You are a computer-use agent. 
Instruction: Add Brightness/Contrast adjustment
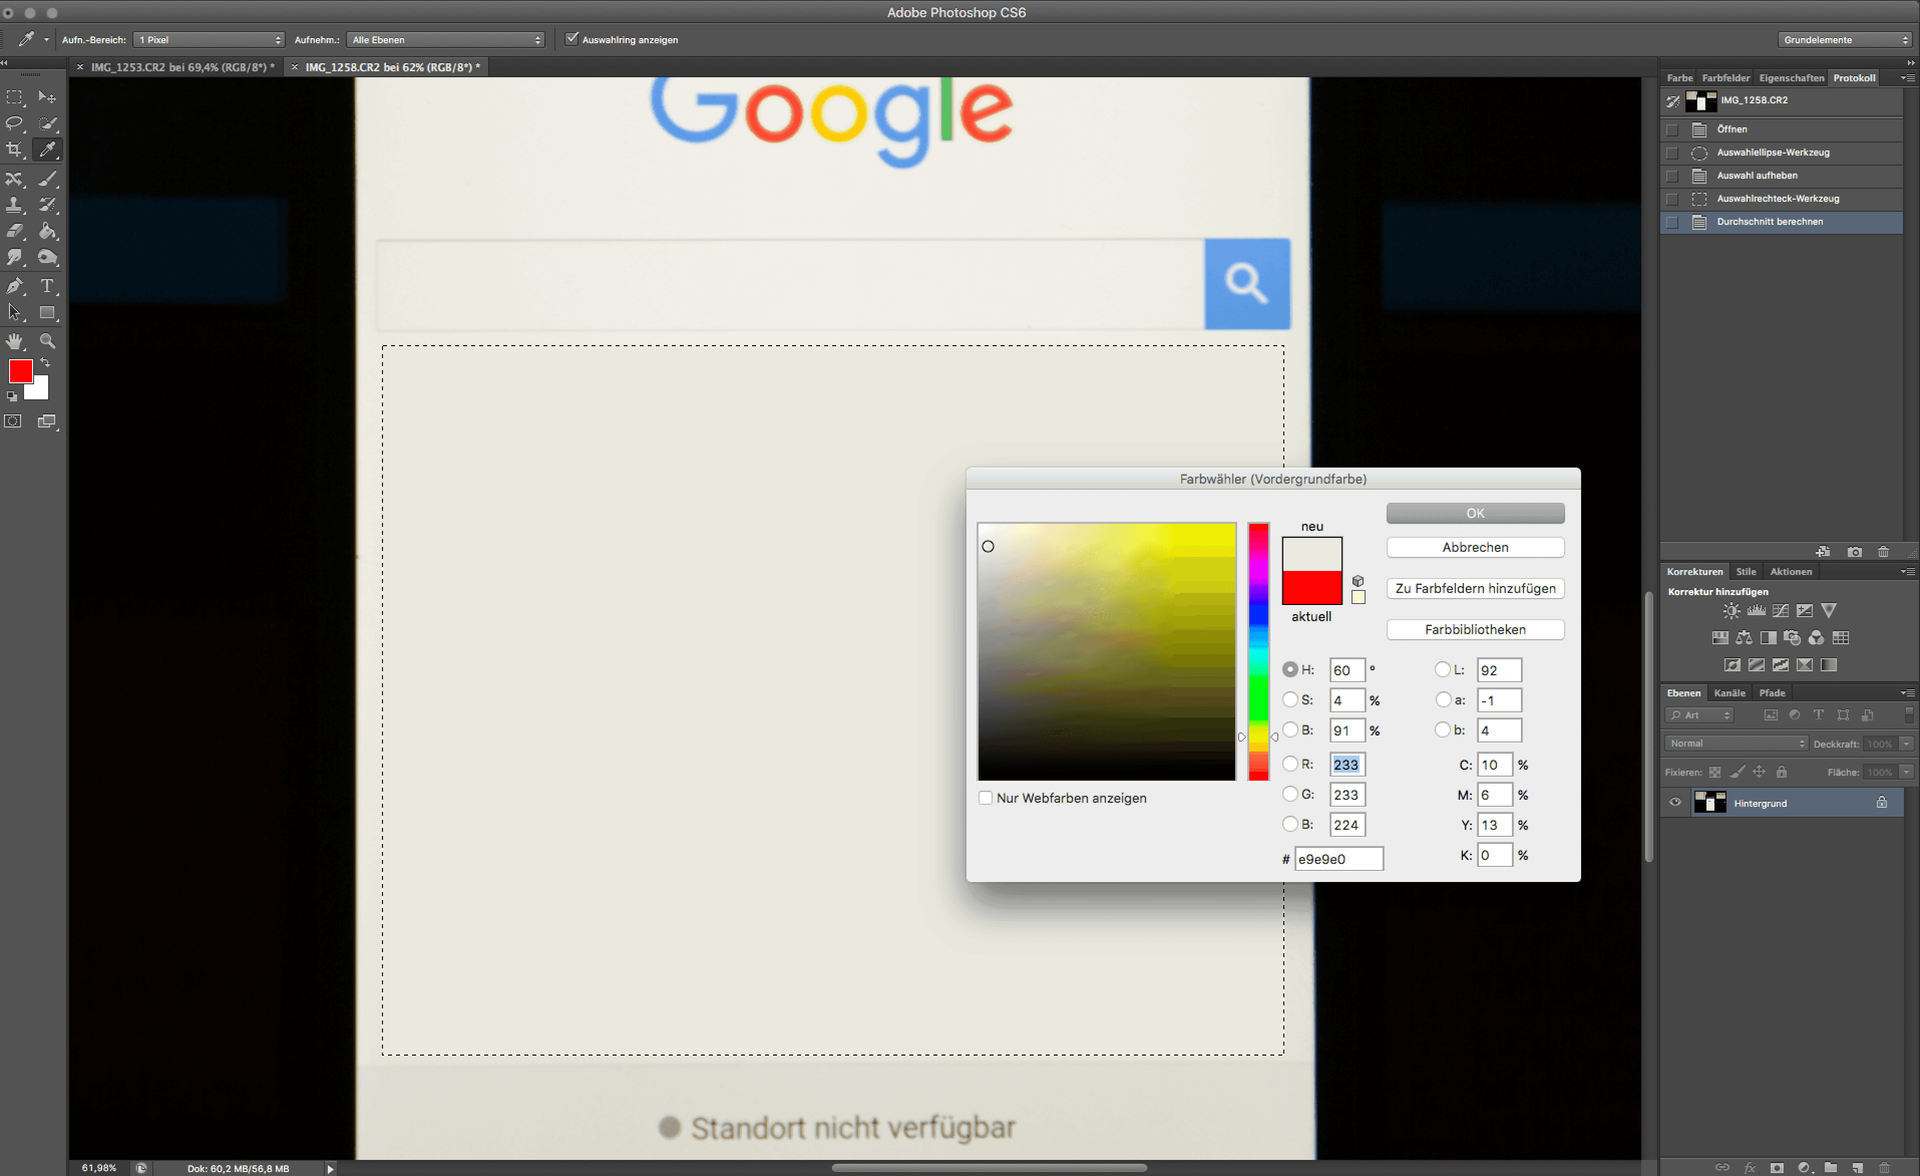coord(1731,611)
